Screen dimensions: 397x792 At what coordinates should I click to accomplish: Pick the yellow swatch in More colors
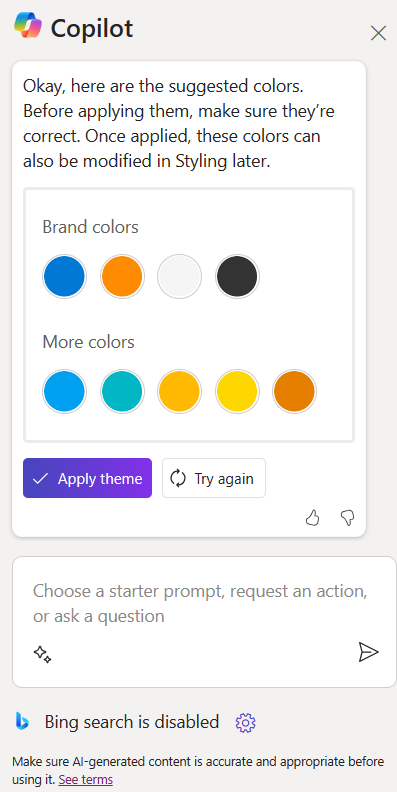pos(237,391)
